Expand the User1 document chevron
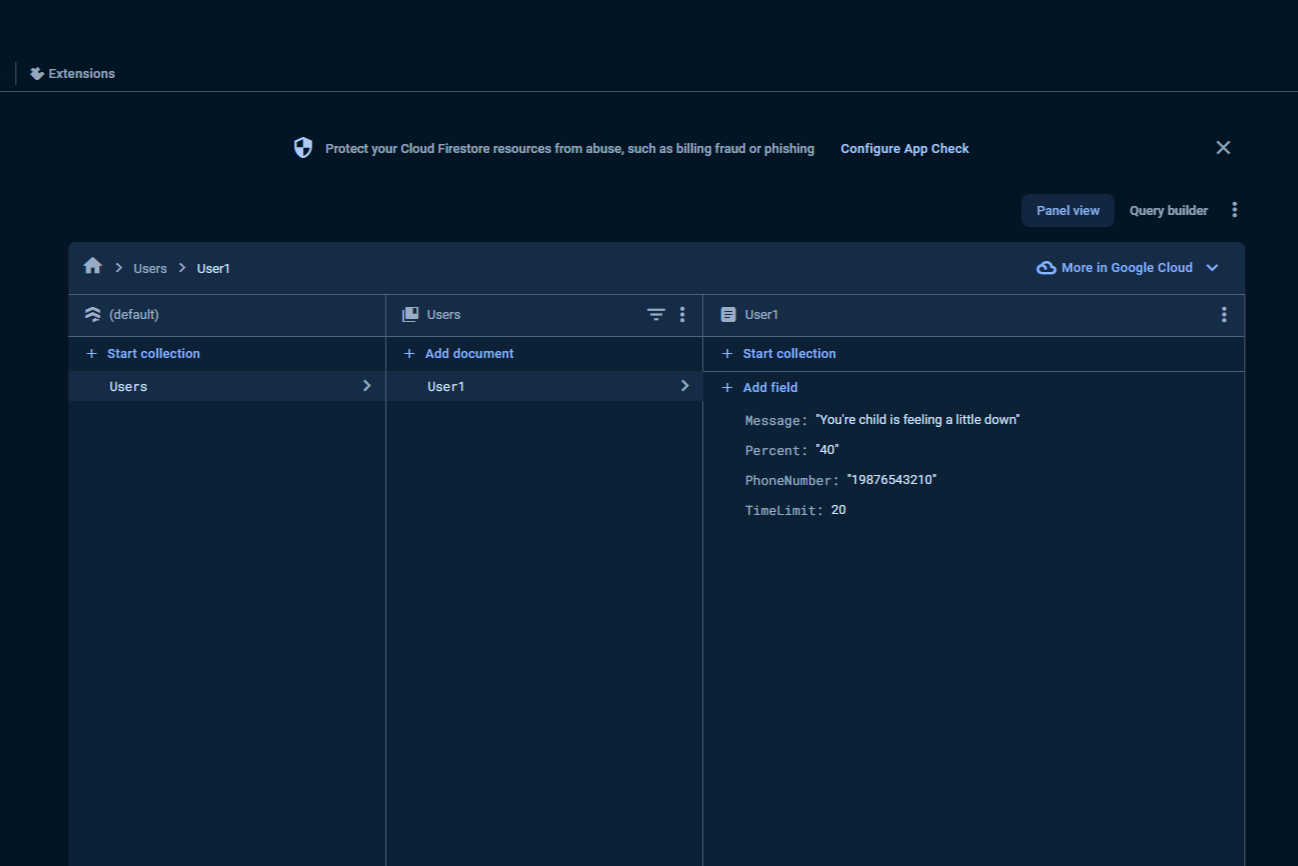 (x=685, y=386)
